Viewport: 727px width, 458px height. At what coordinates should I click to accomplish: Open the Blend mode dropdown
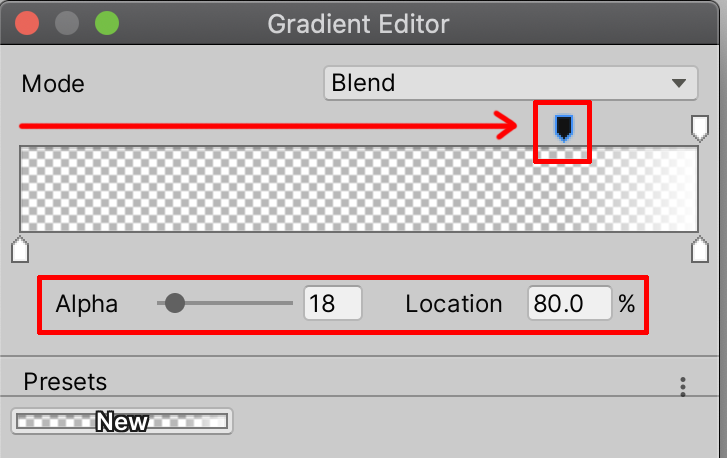[x=510, y=83]
